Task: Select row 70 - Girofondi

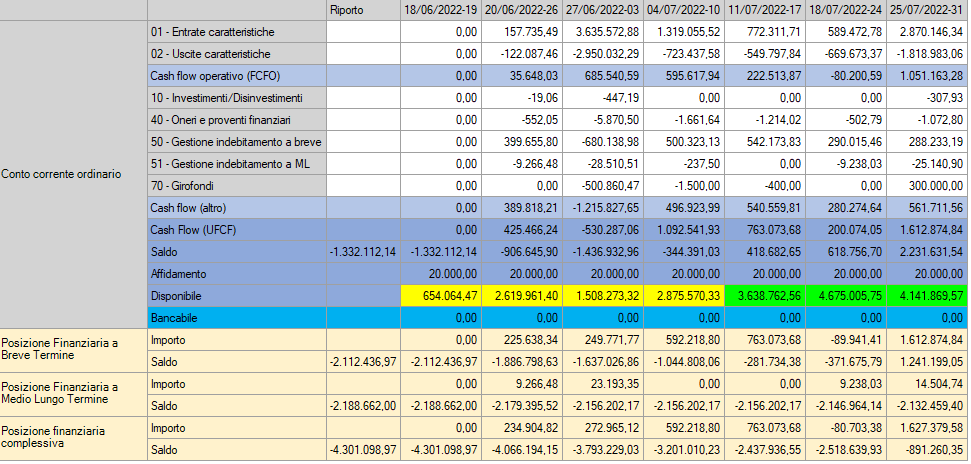Action: (x=237, y=186)
